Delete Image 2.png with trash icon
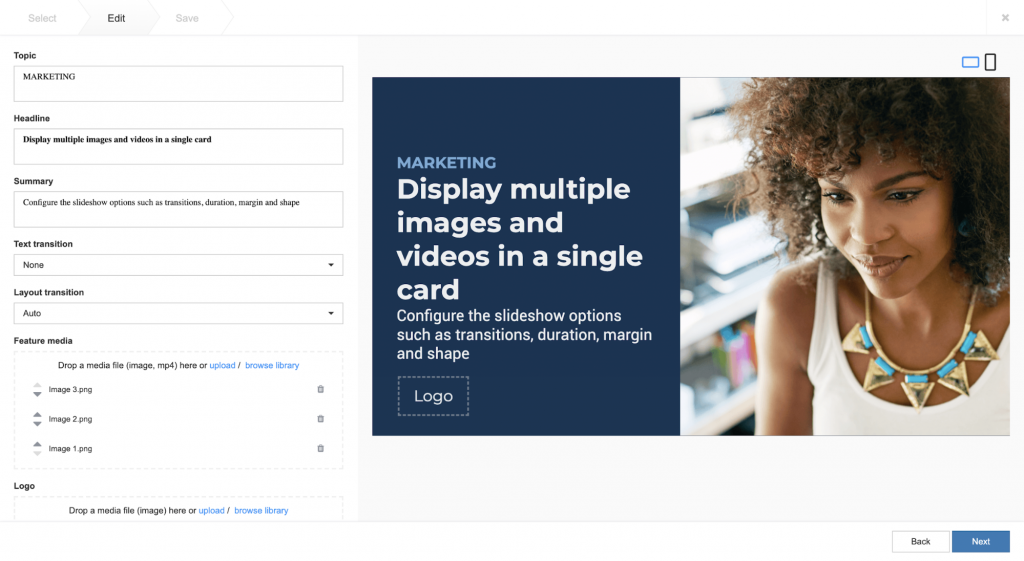 point(321,419)
